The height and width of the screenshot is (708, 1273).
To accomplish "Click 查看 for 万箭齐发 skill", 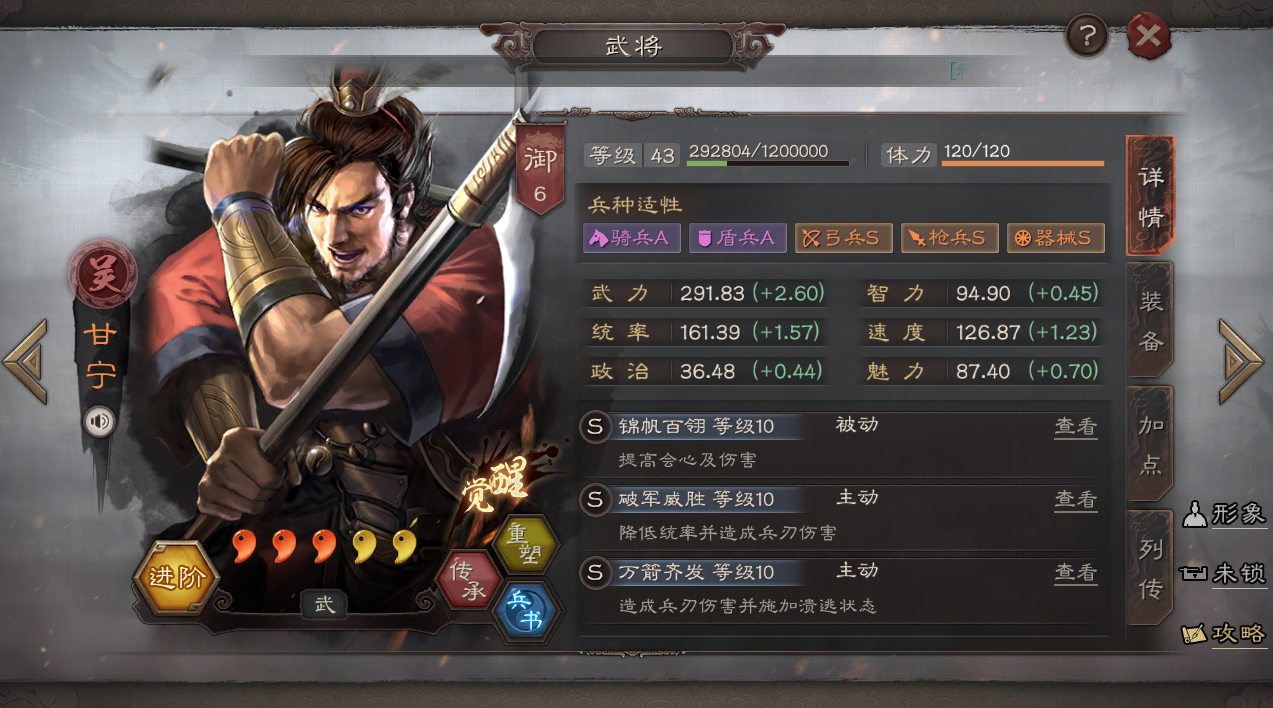I will click(x=1076, y=572).
